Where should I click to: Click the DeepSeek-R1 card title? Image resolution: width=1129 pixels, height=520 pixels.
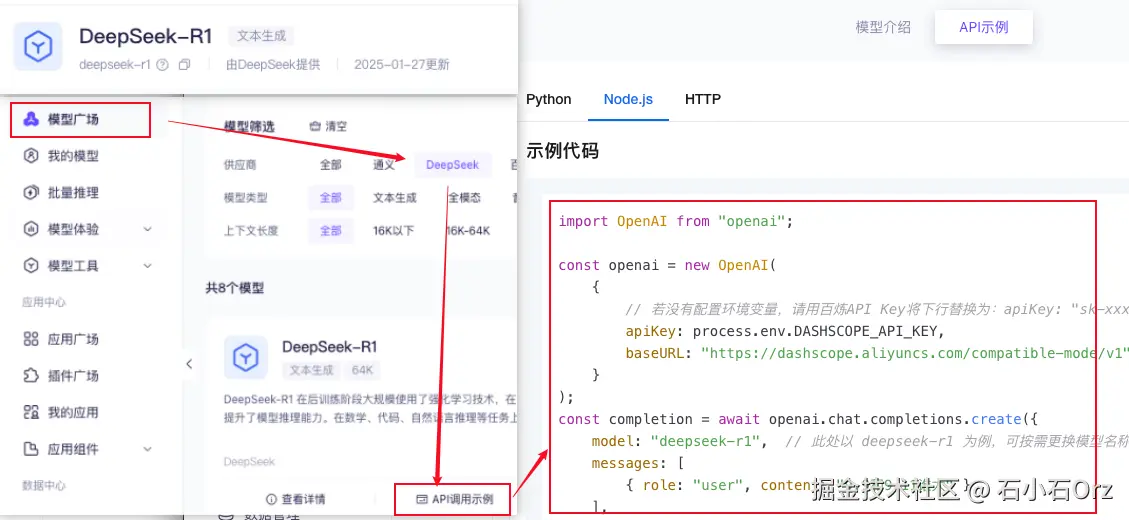[x=330, y=346]
